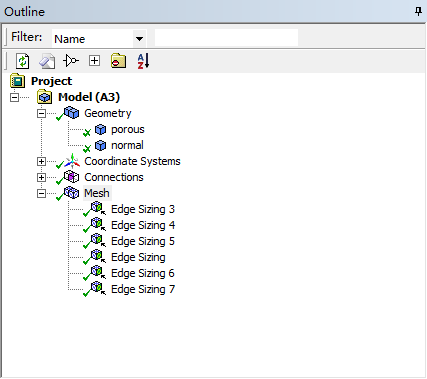
Task: Click the filter search text field
Action: click(x=226, y=38)
